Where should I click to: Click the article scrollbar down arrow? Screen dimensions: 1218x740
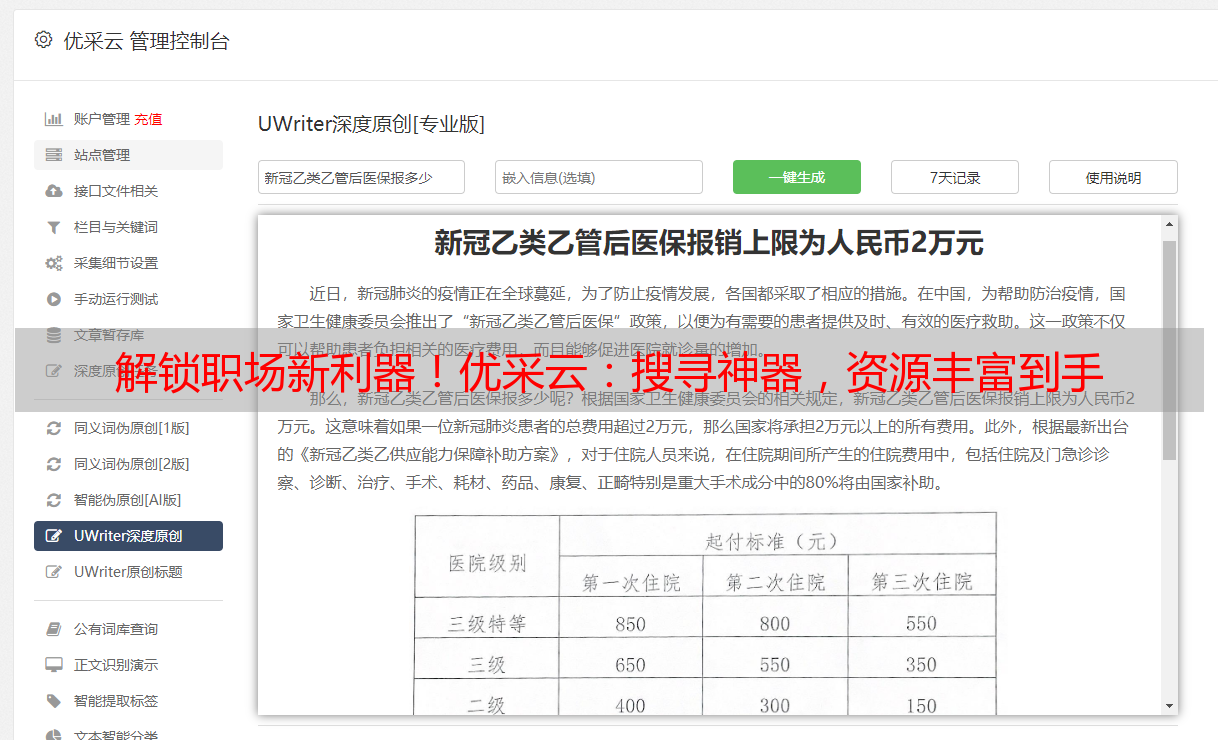[x=1169, y=705]
